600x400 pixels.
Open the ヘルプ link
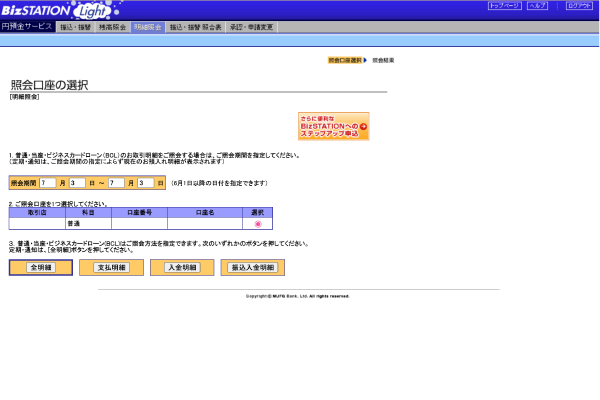click(x=538, y=6)
